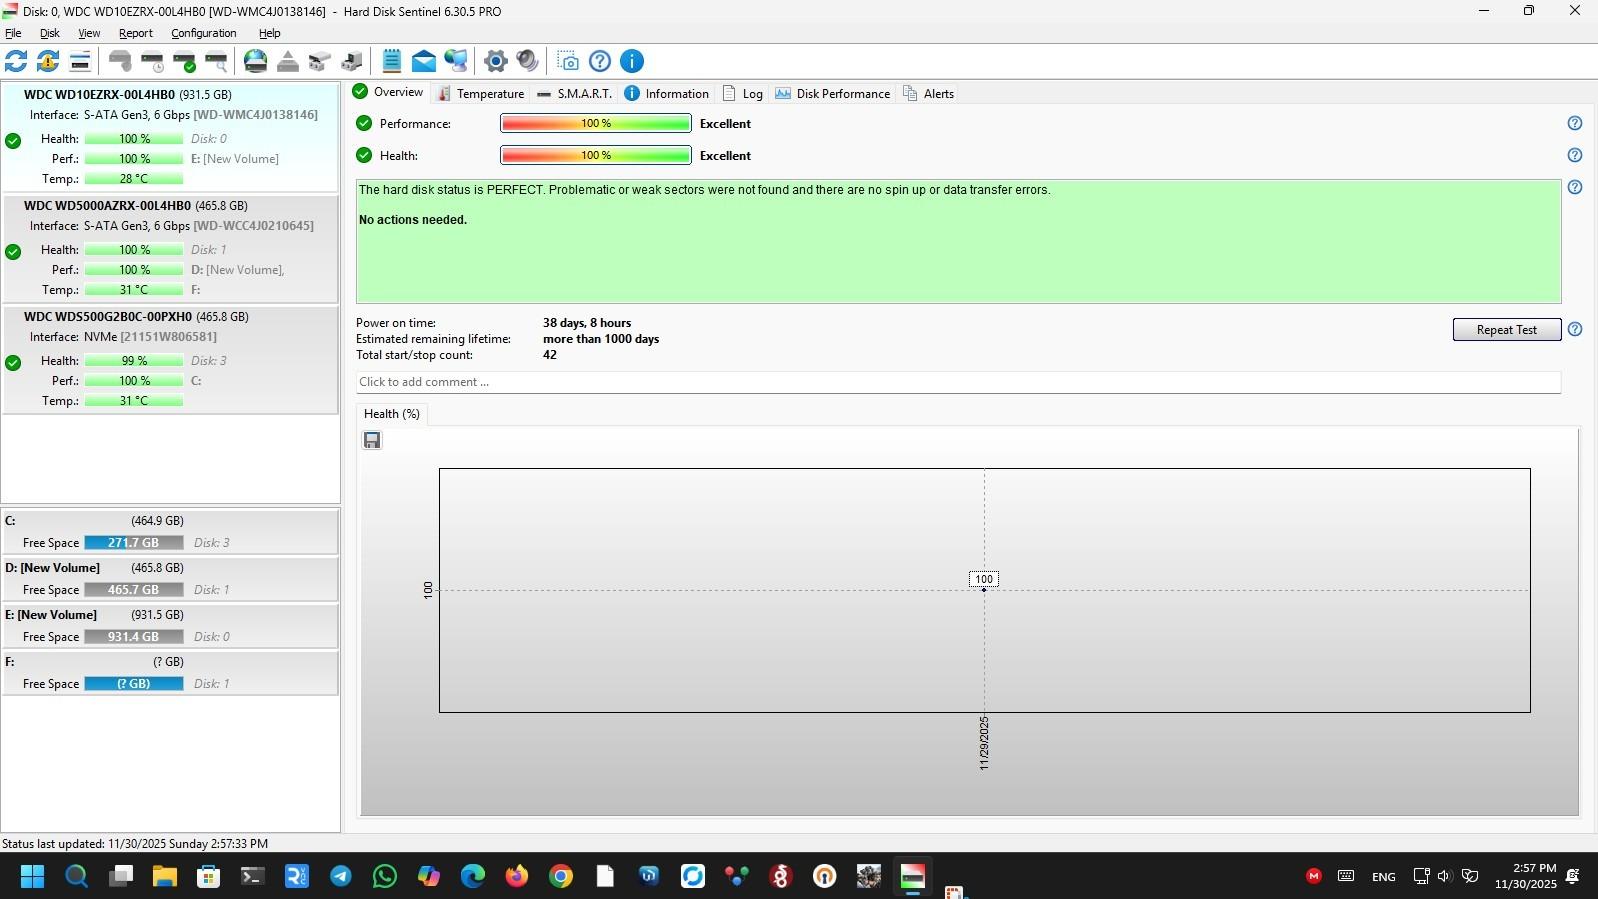
Task: Click the comment input field
Action: pyautogui.click(x=957, y=382)
